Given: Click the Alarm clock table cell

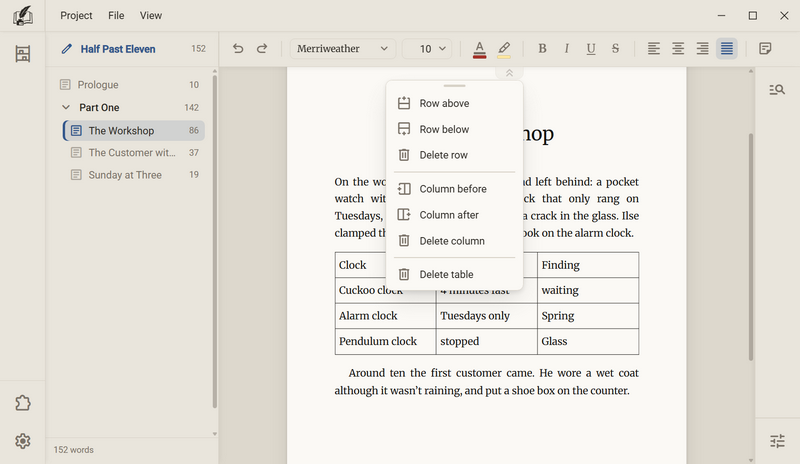Looking at the screenshot, I should [385, 316].
